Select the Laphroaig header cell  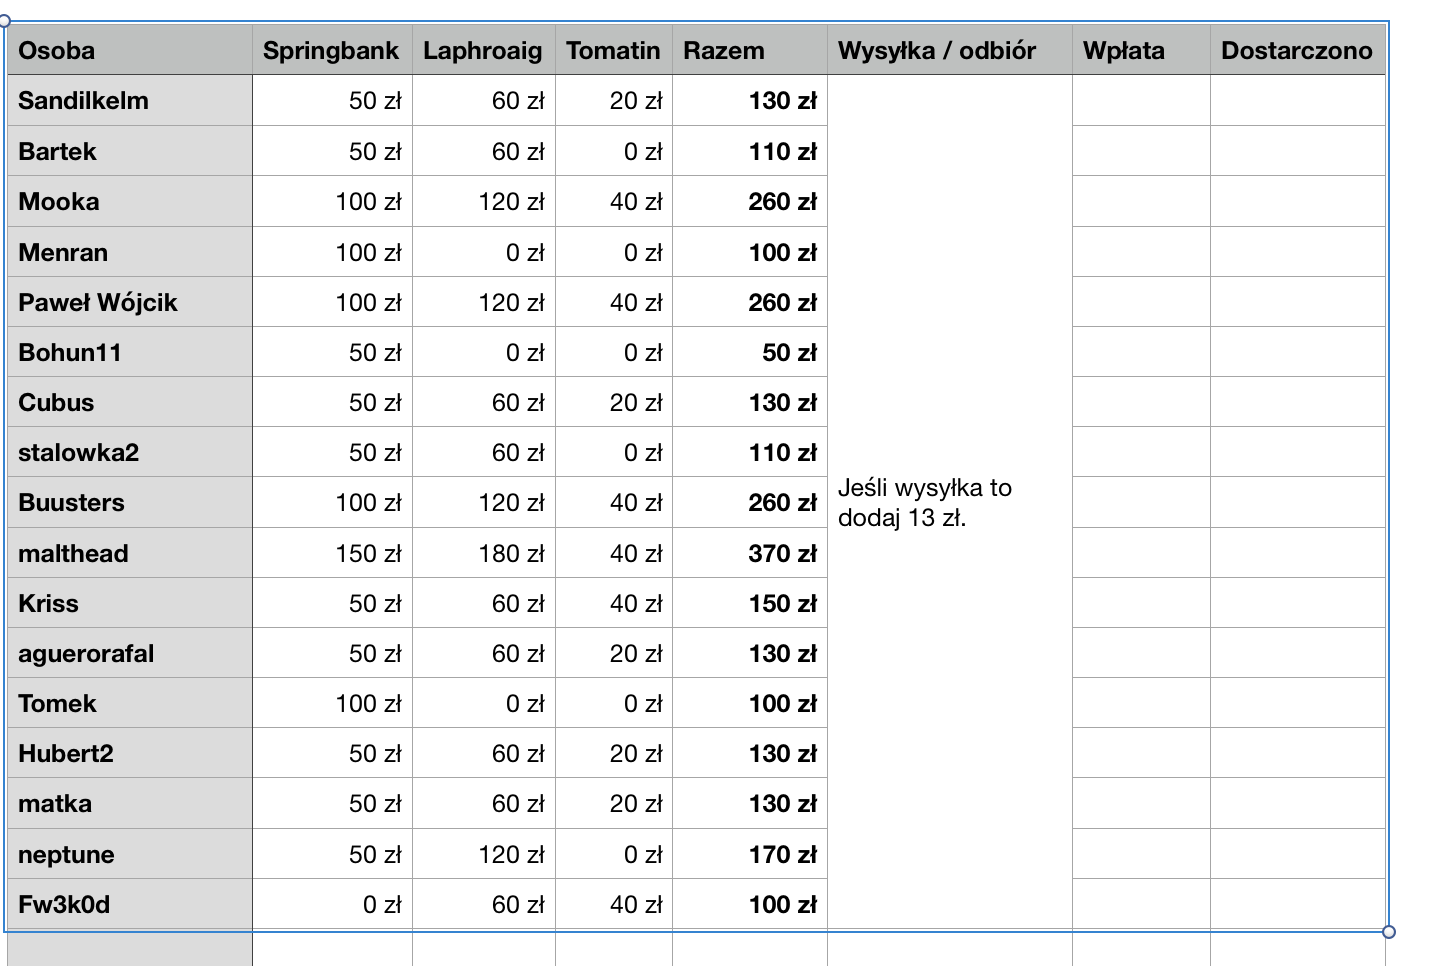483,51
